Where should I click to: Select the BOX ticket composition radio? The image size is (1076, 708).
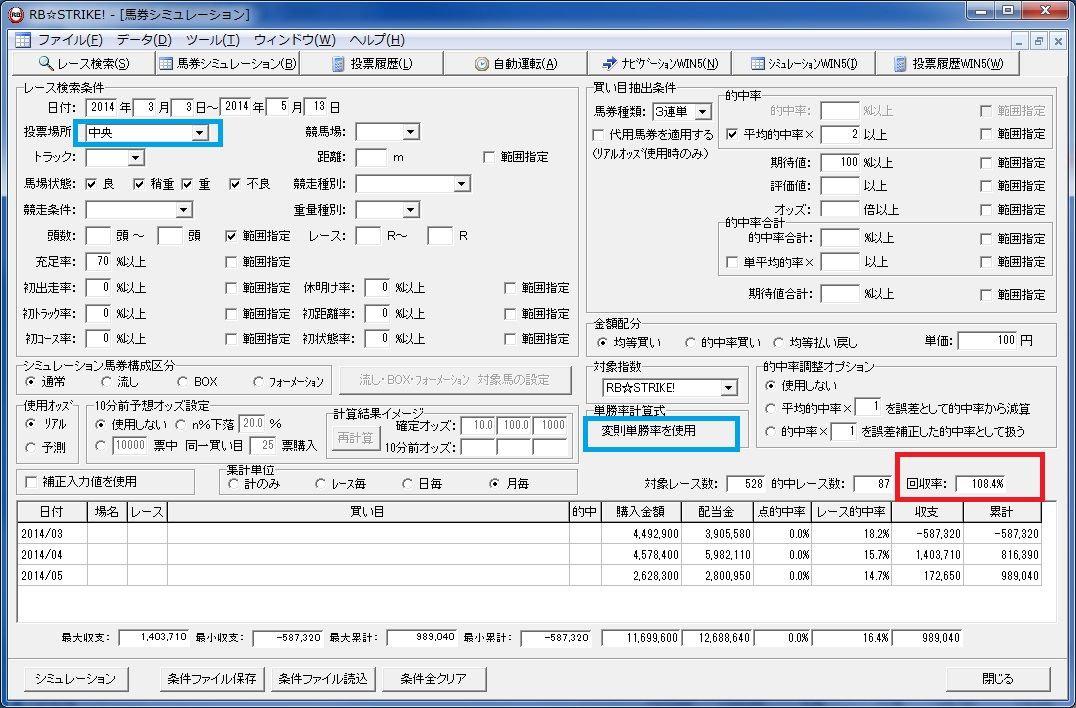183,381
